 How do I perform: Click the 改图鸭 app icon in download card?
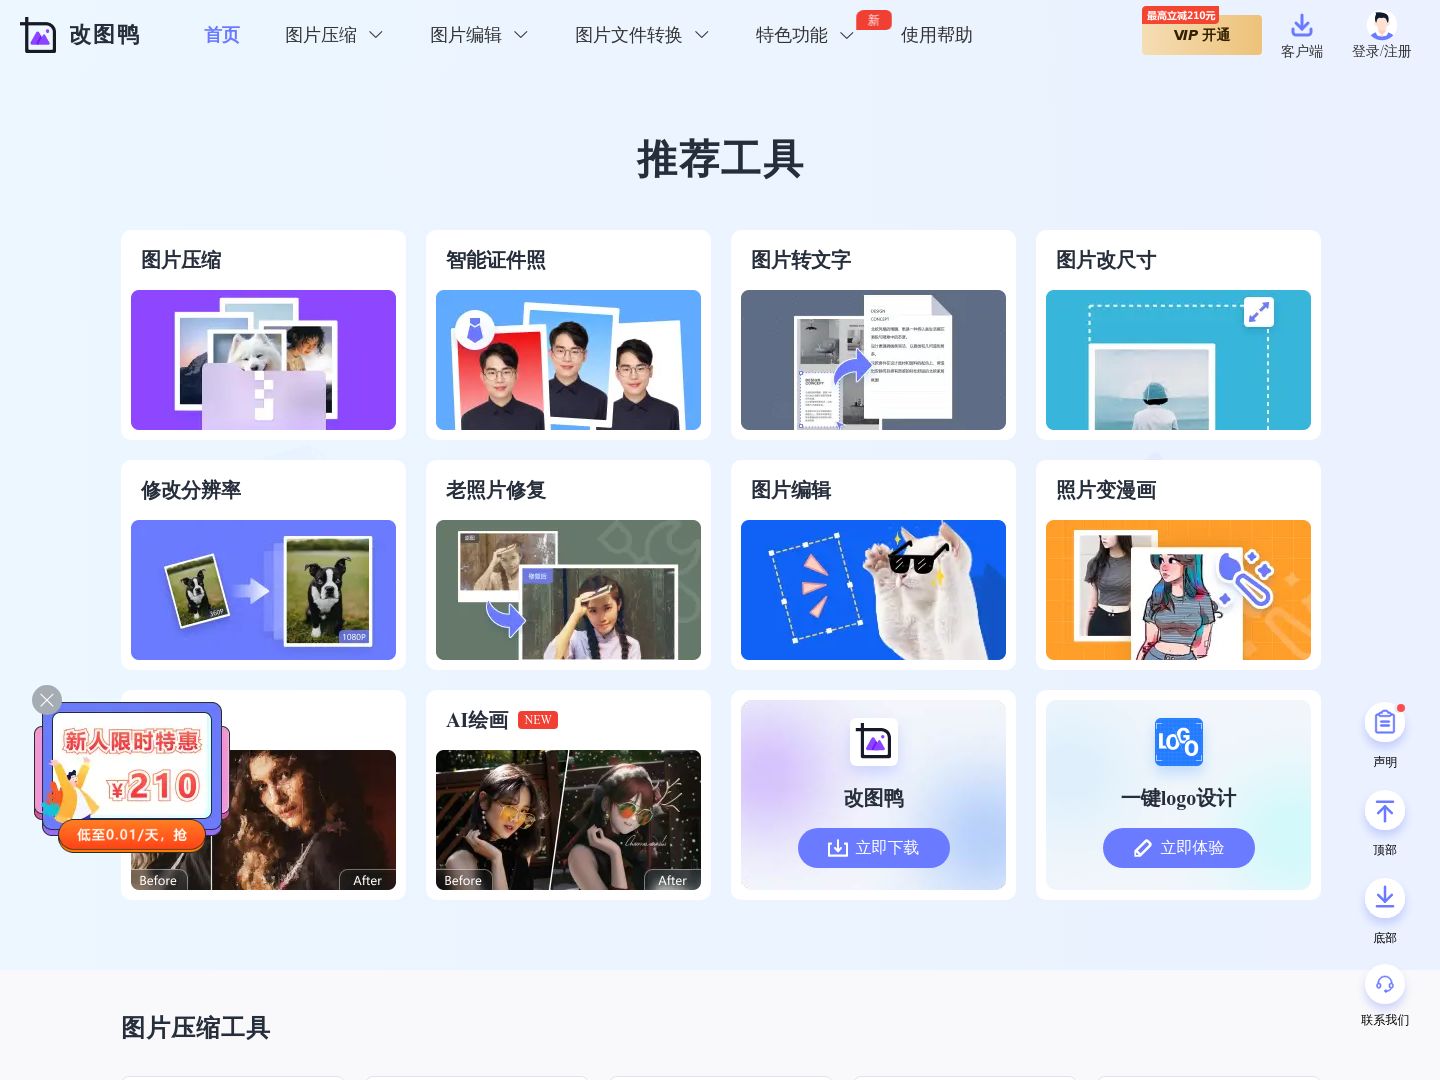(x=873, y=742)
